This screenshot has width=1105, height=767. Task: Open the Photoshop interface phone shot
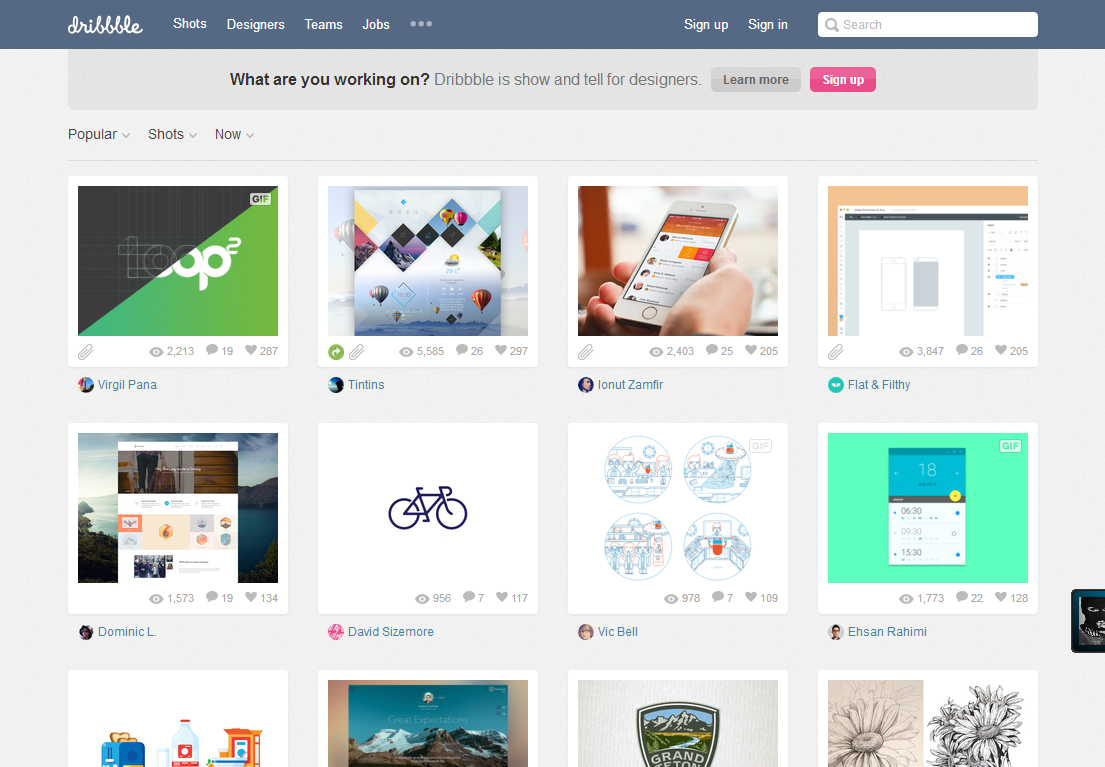[927, 261]
